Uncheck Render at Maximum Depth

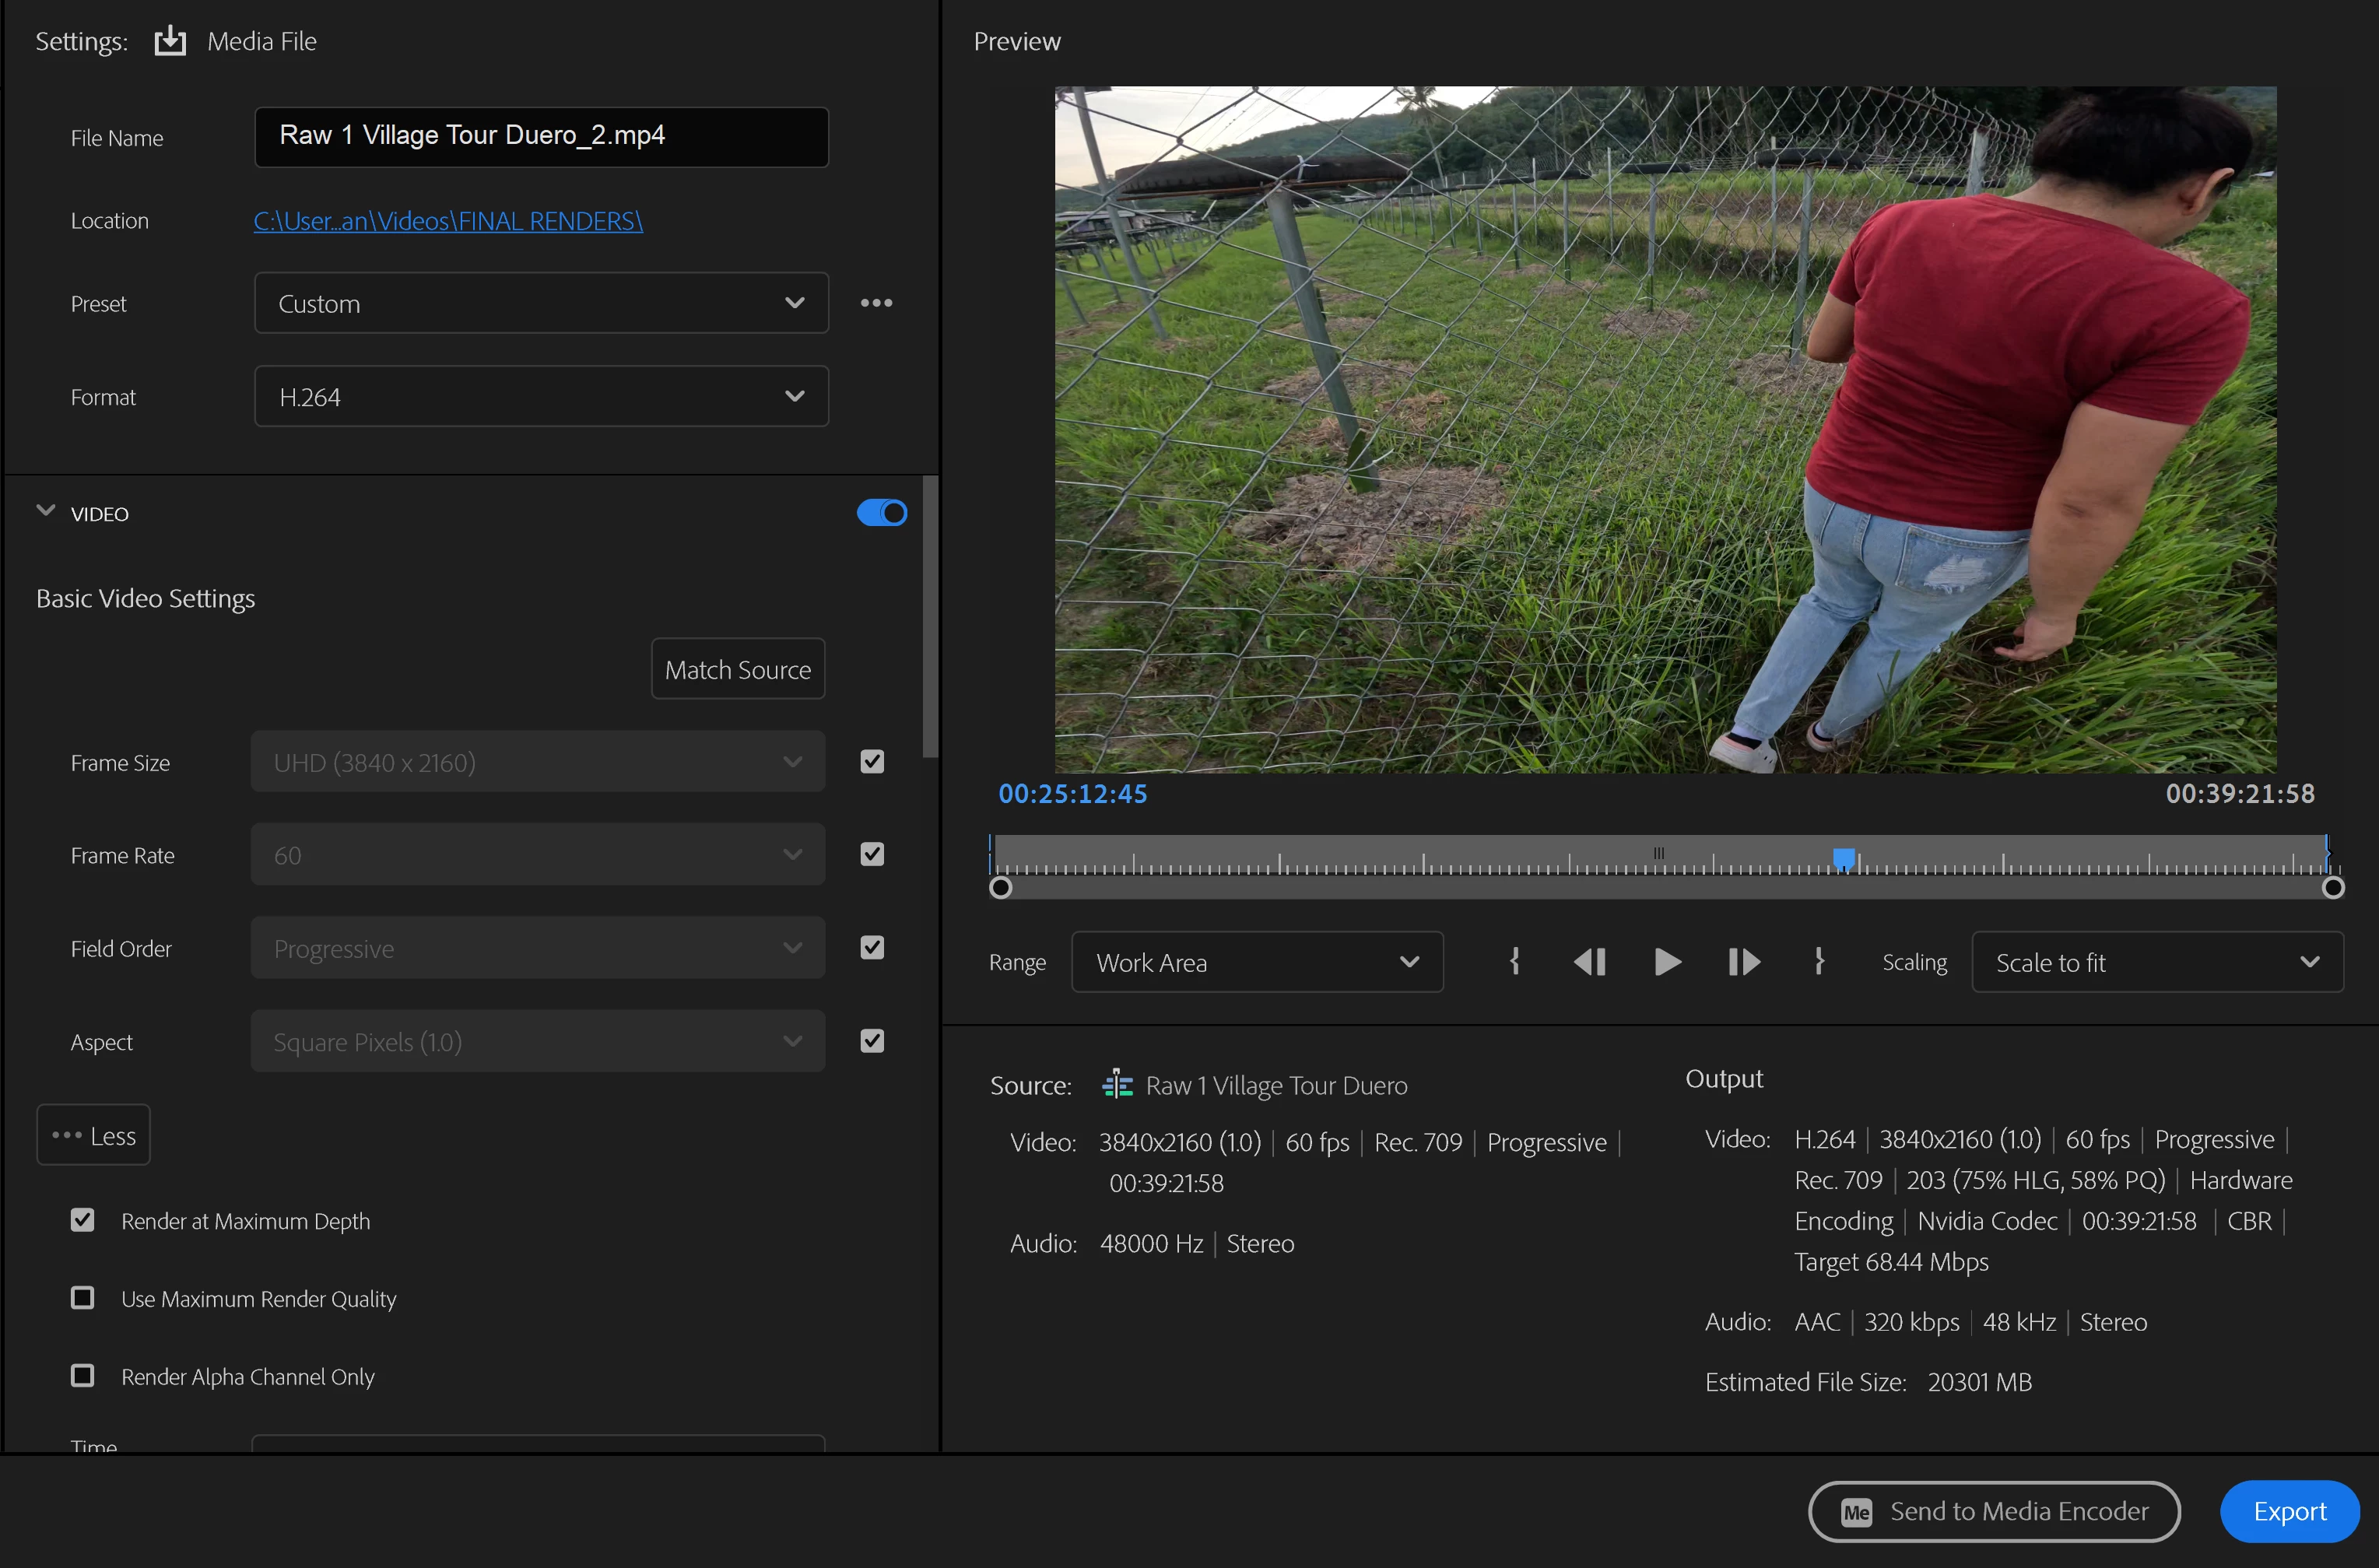point(83,1220)
